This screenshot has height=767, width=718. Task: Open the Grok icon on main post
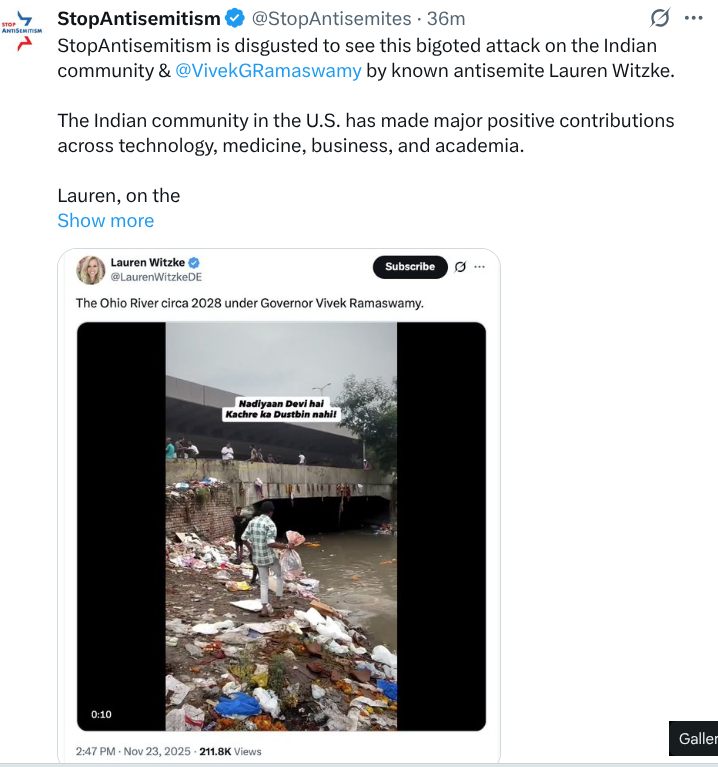pyautogui.click(x=660, y=18)
